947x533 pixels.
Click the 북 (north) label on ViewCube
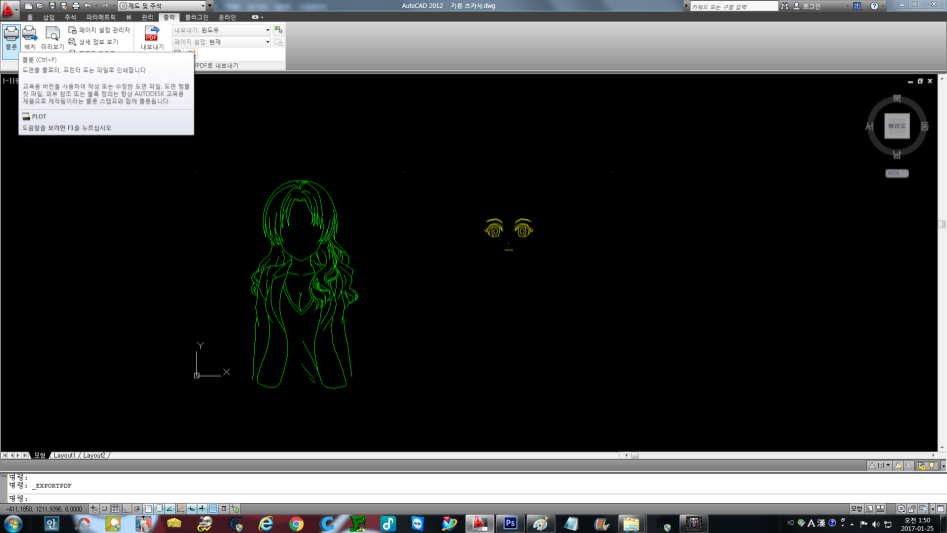point(897,98)
